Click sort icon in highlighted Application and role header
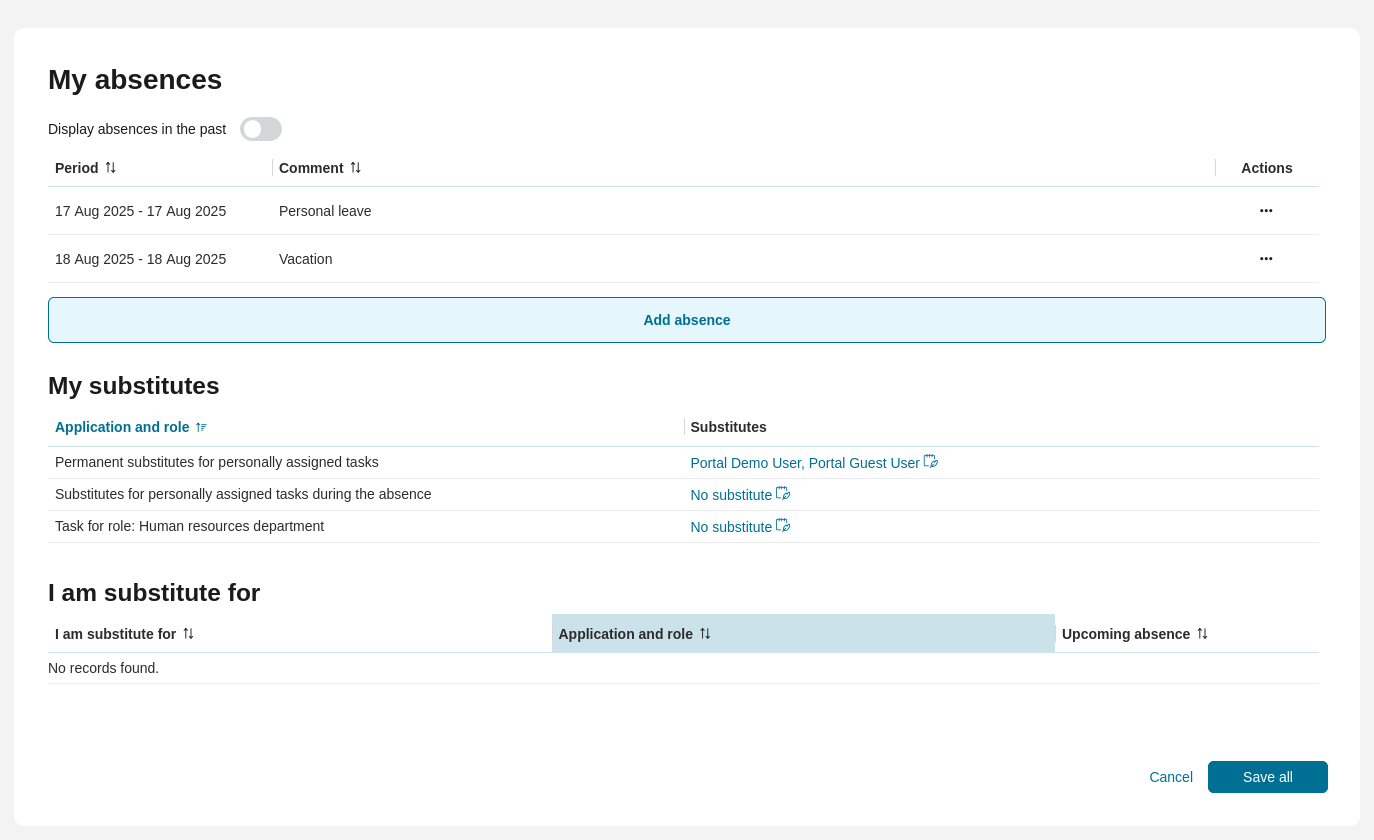The height and width of the screenshot is (840, 1374). coord(705,634)
